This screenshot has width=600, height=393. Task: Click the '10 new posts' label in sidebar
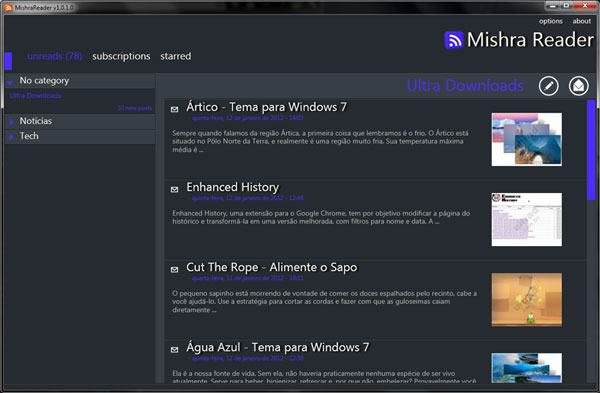point(135,108)
